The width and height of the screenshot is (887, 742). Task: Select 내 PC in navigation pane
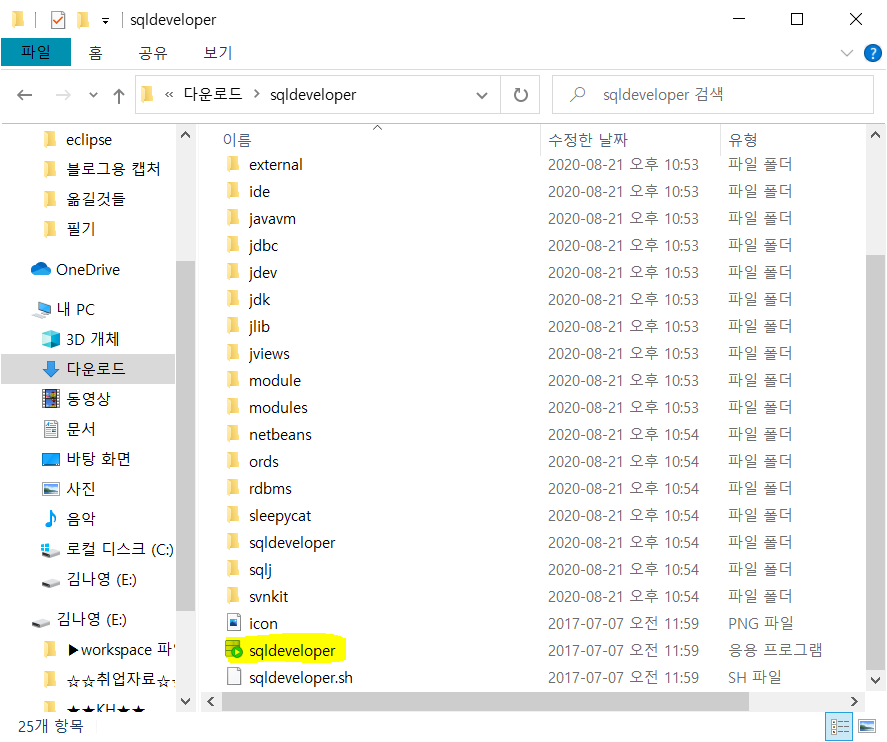(75, 309)
